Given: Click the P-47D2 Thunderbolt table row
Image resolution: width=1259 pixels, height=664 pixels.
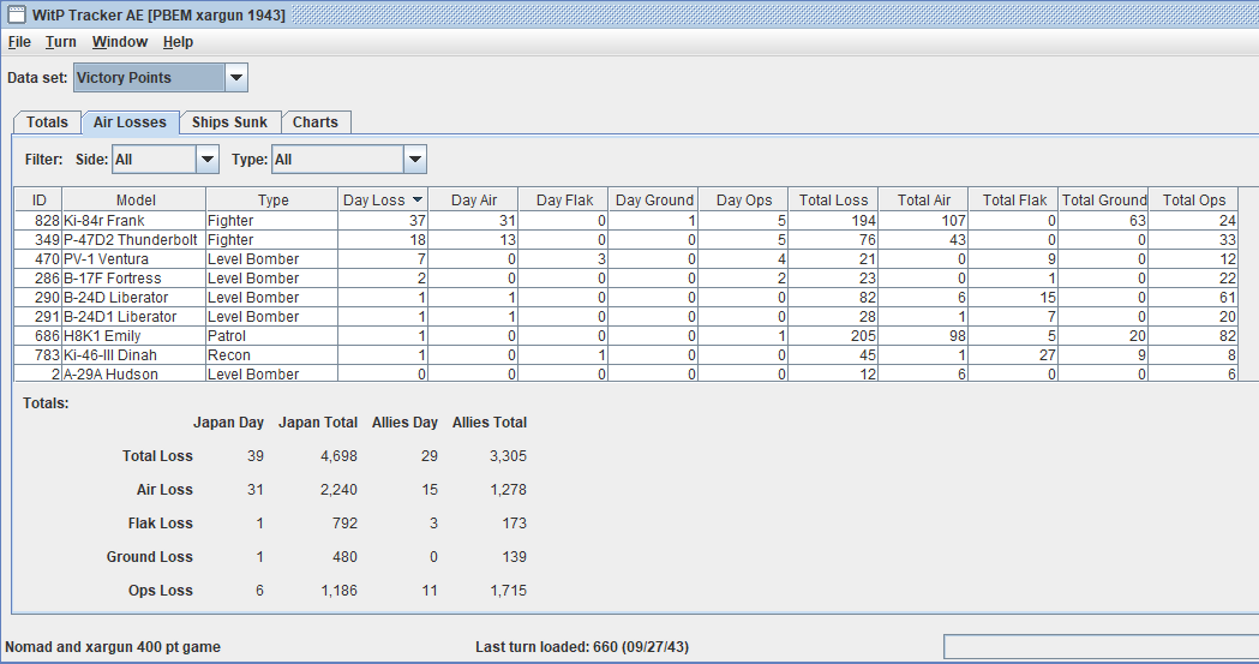Looking at the screenshot, I should pos(130,240).
